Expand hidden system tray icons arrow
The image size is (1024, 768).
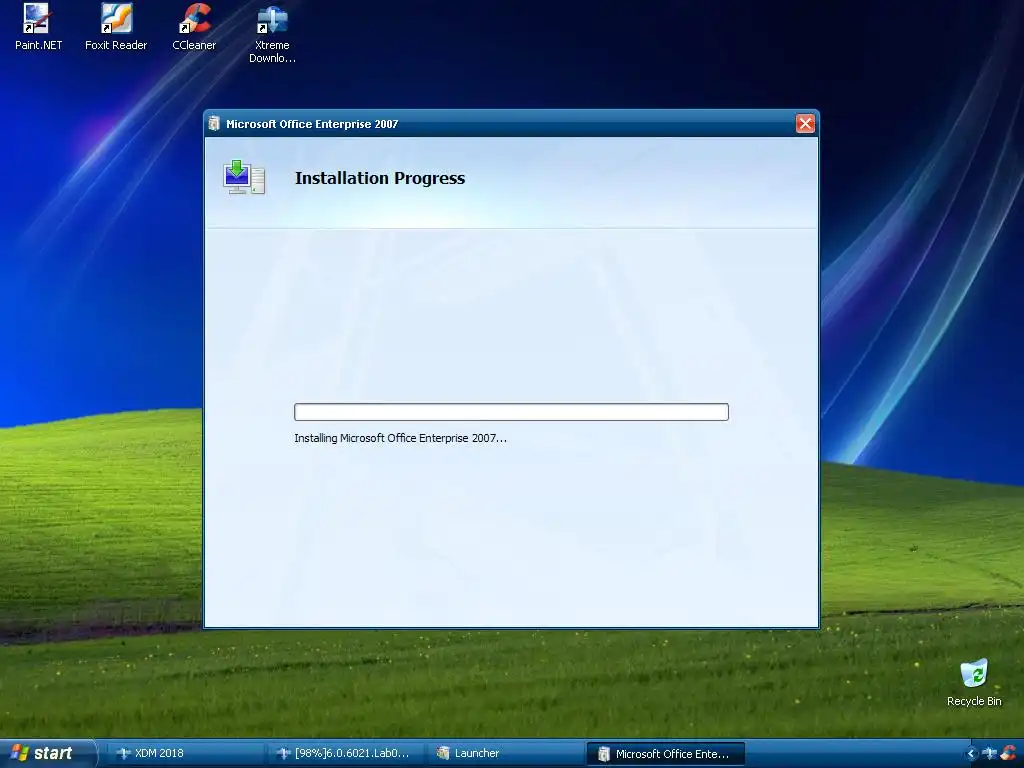pyautogui.click(x=971, y=754)
